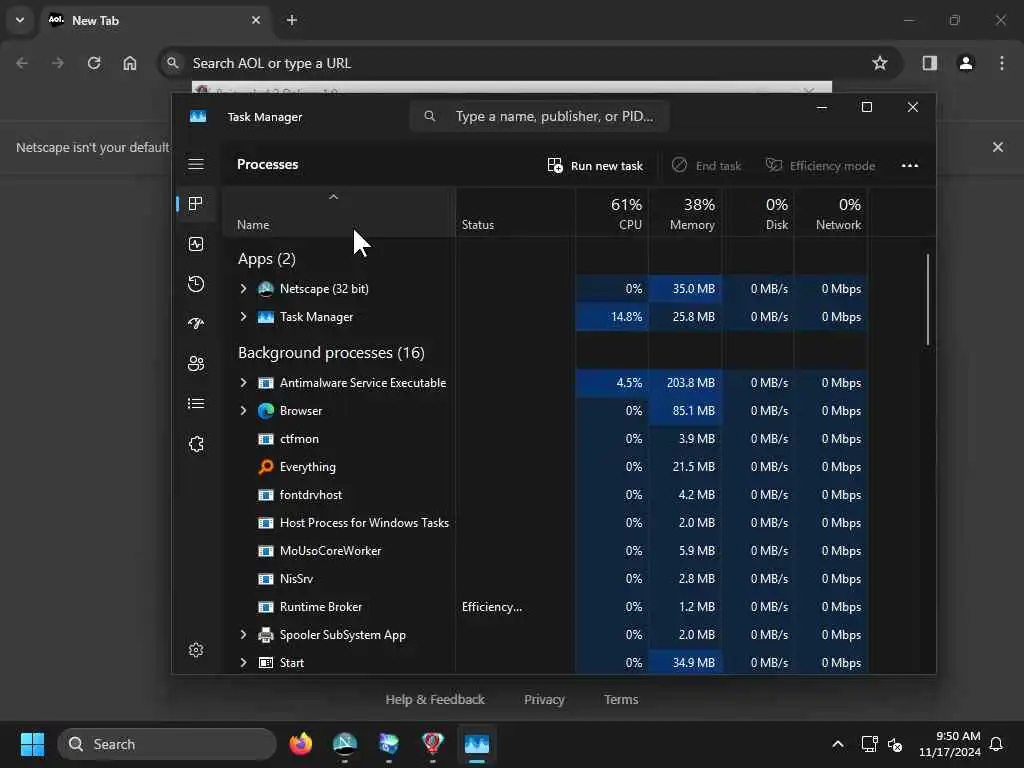This screenshot has height=768, width=1024.
Task: Open Task Manager settings gear
Action: pos(196,650)
